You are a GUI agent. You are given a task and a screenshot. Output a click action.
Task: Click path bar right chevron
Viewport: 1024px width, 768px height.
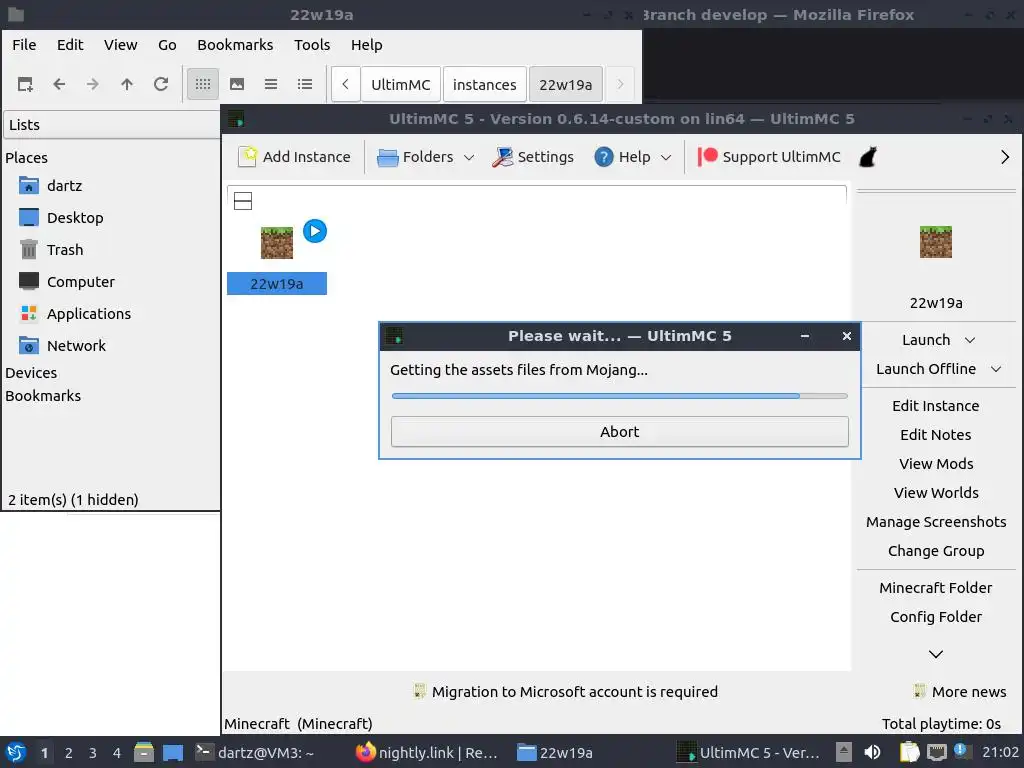point(620,84)
